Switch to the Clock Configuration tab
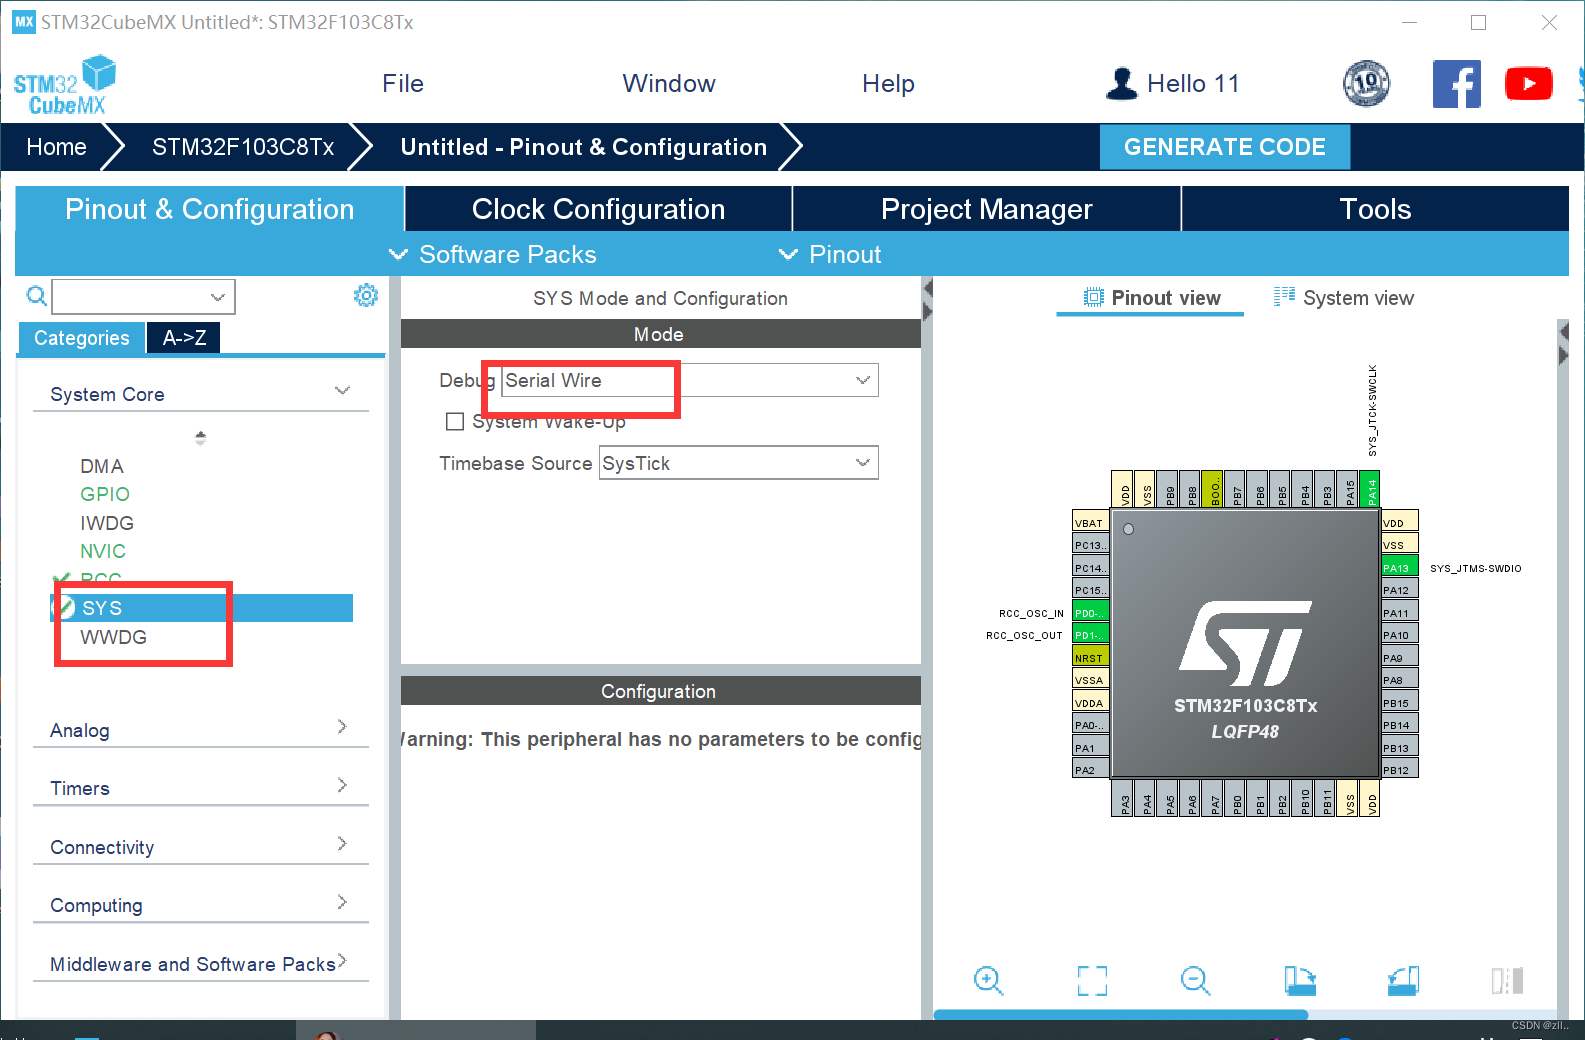This screenshot has height=1040, width=1585. click(598, 209)
